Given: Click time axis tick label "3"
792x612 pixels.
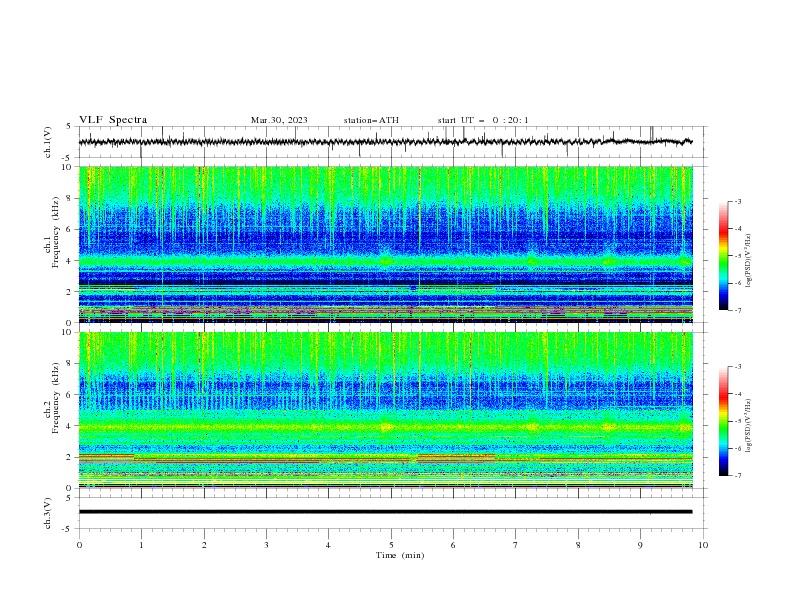Looking at the screenshot, I should (267, 545).
